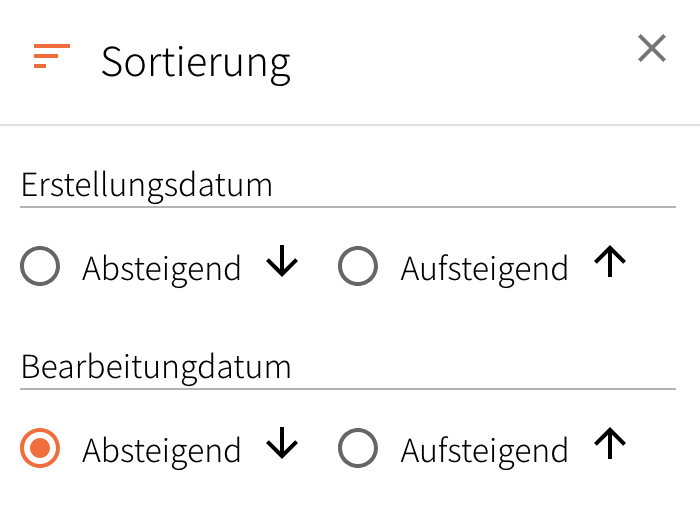Click down arrow icon for Erstellungsdatum descending
Screen dimensions: 700x520
282,263
